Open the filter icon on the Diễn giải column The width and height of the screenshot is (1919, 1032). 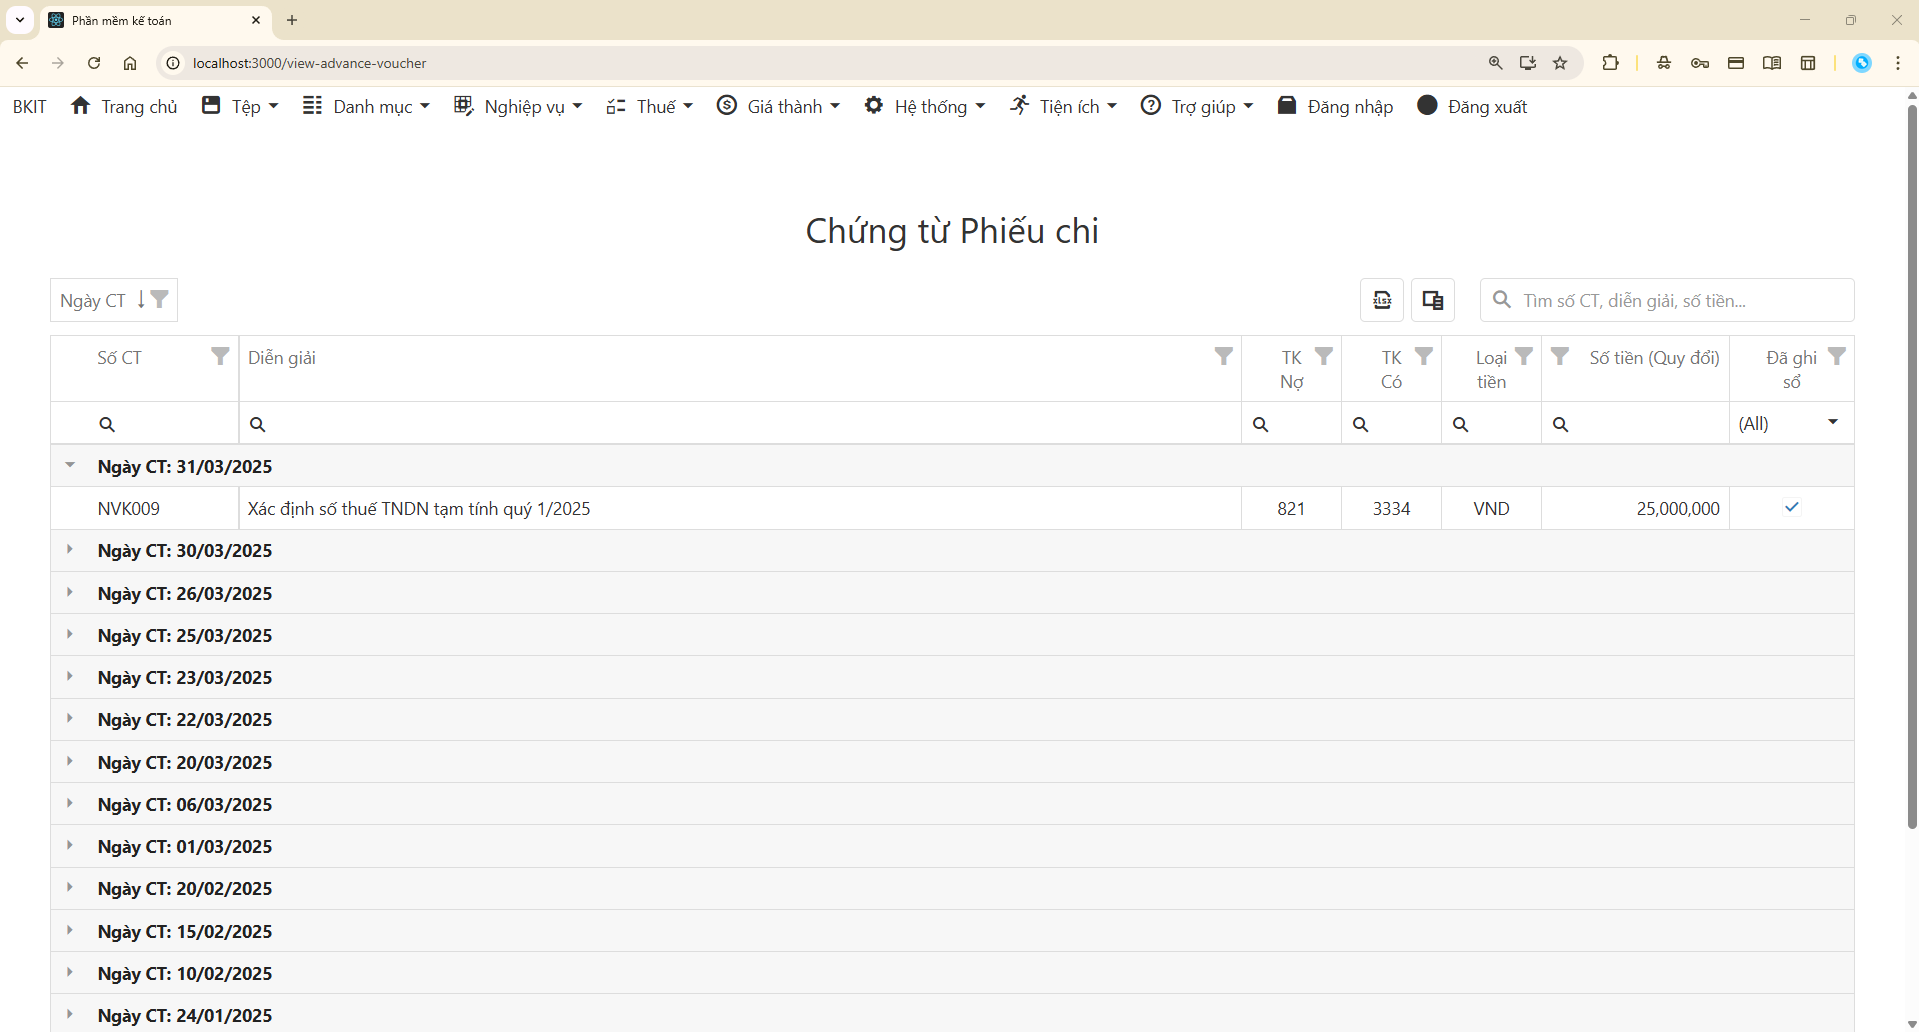(x=1224, y=355)
